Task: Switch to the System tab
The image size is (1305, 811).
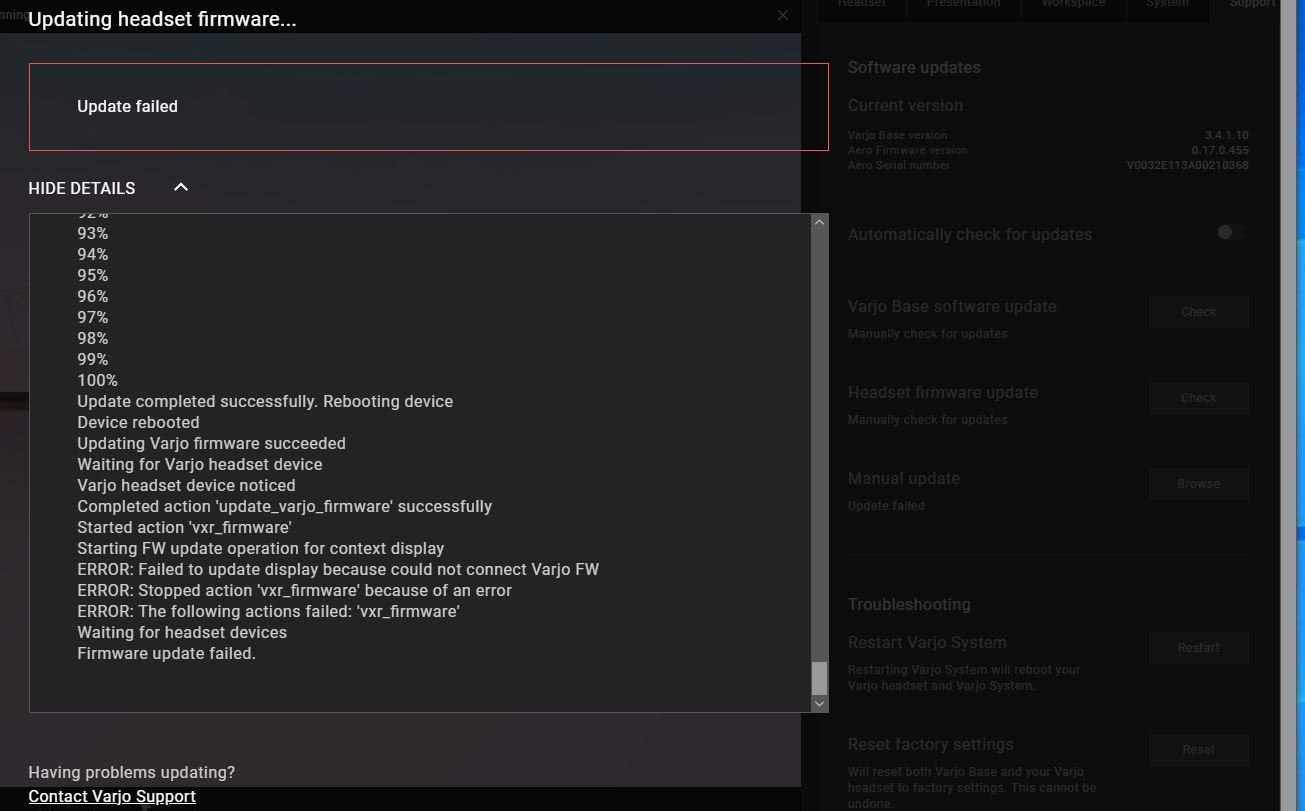Action: point(1167,6)
